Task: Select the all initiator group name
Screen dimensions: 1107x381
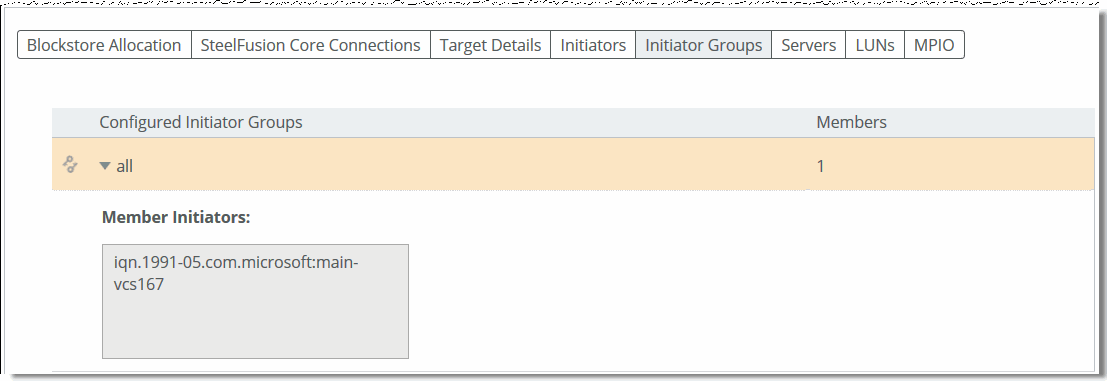Action: 125,167
